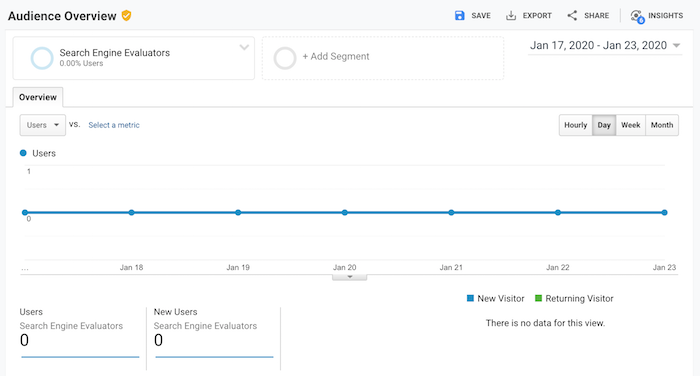The width and height of the screenshot is (700, 376).
Task: Click the 'New Users' scorecard heading
Action: click(x=175, y=312)
